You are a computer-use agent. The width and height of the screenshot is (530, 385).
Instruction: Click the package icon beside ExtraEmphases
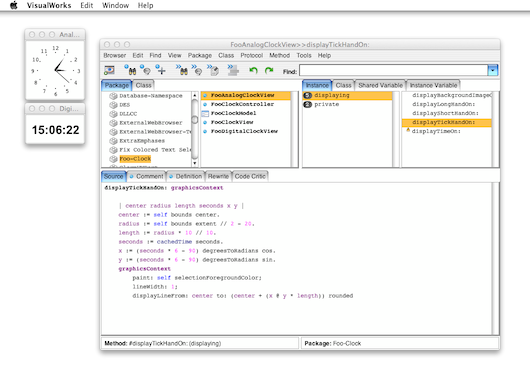coord(113,141)
